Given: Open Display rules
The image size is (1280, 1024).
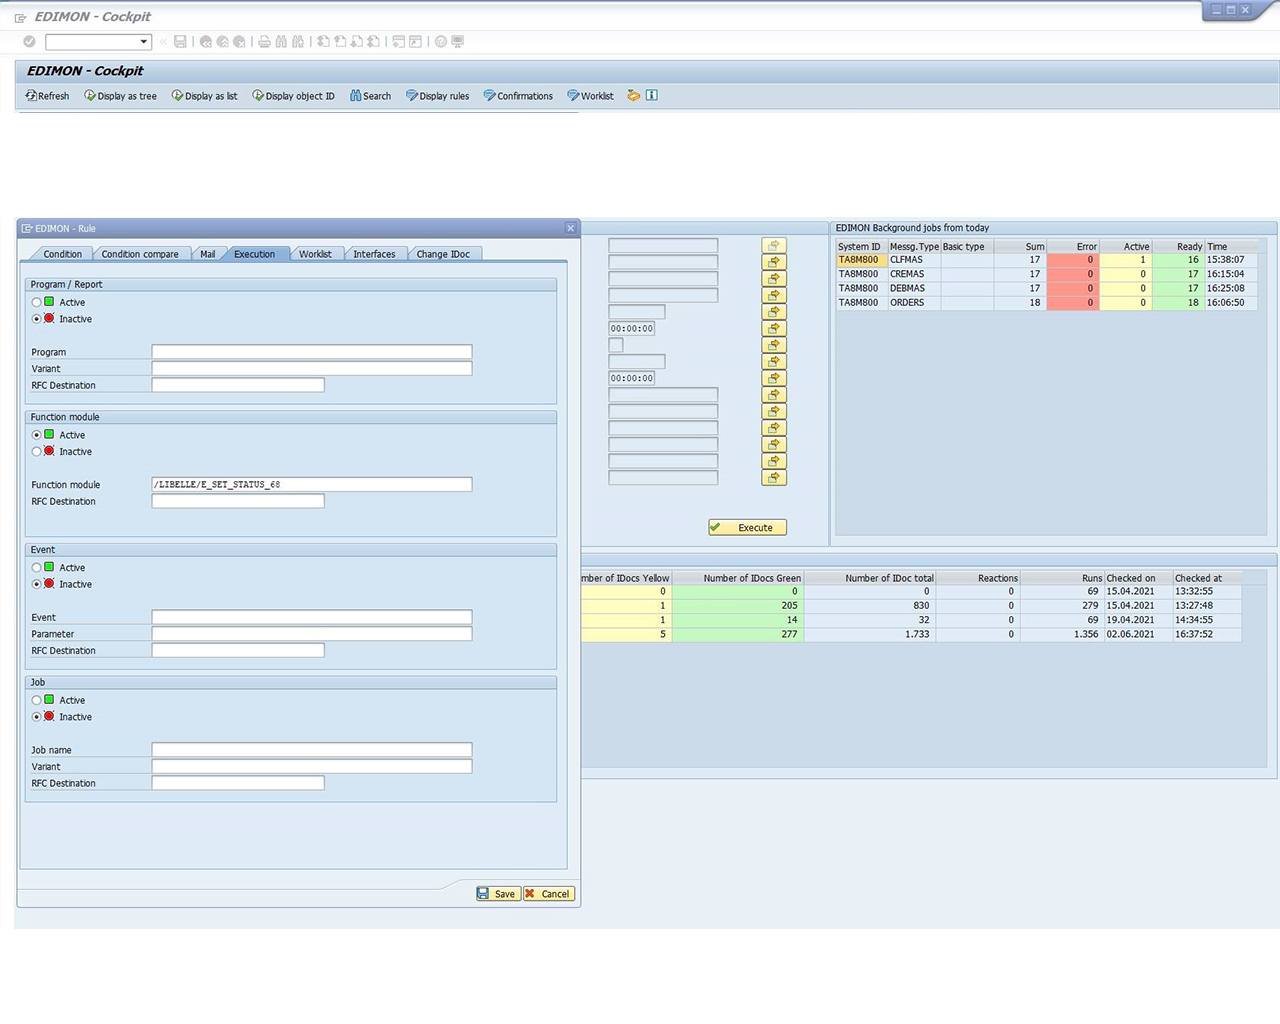Looking at the screenshot, I should [x=437, y=96].
